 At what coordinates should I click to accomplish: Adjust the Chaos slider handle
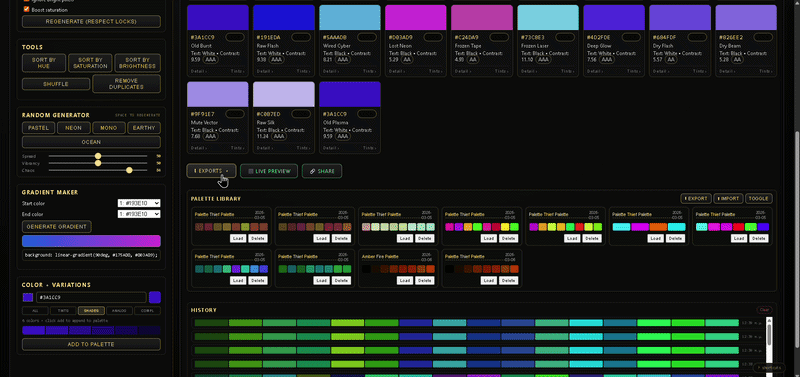(x=129, y=170)
